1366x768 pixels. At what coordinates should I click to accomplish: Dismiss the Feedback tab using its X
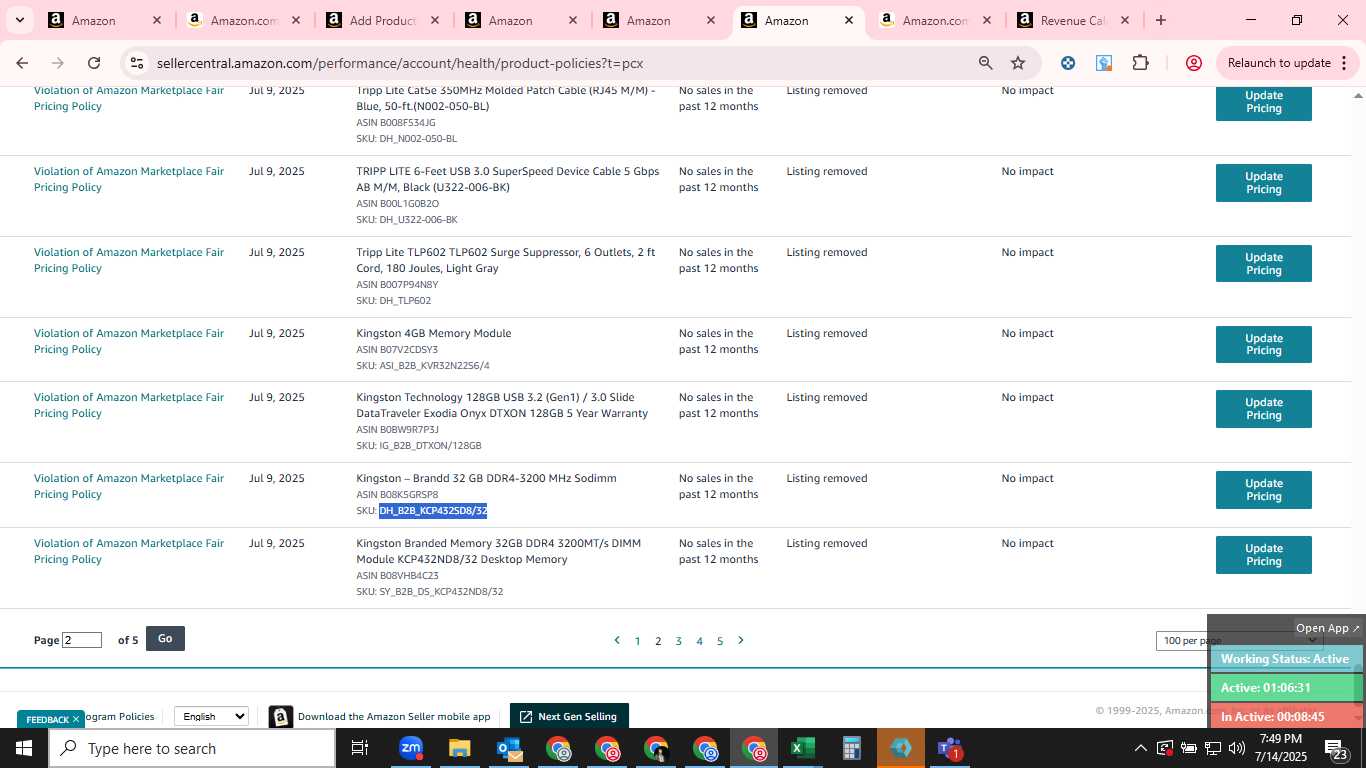coord(75,719)
